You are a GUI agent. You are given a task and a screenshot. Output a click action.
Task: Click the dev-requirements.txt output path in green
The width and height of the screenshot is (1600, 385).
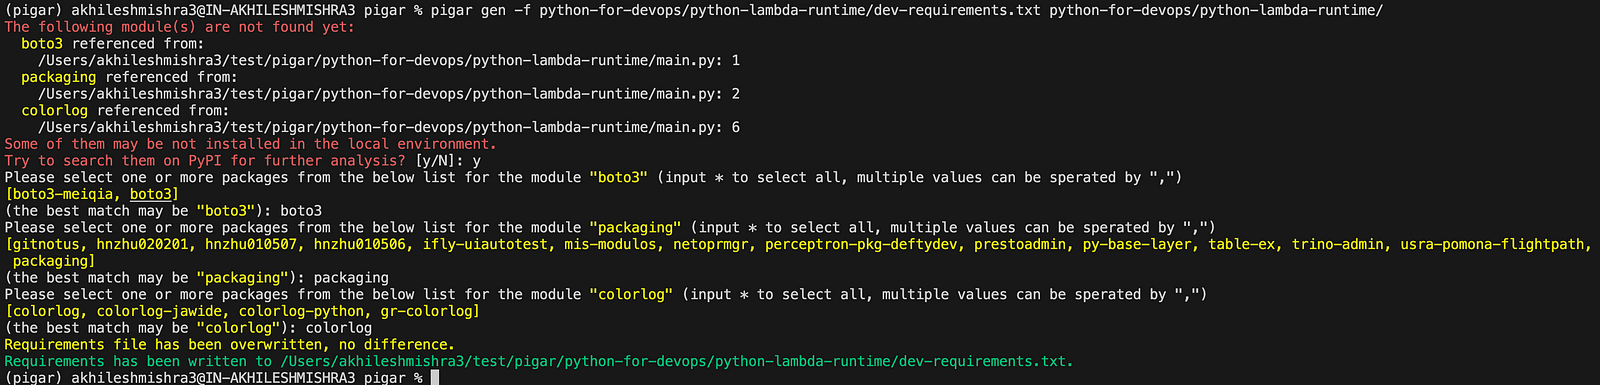coord(676,361)
